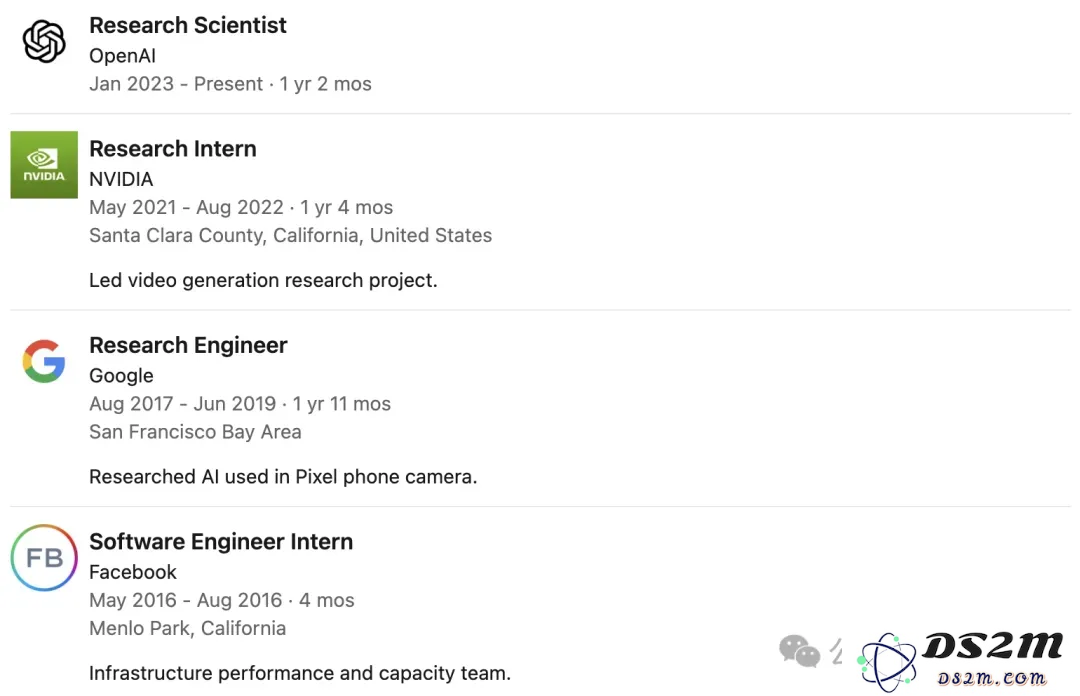This screenshot has width=1080, height=696.
Task: Click the OpenAI logo icon
Action: click(44, 41)
